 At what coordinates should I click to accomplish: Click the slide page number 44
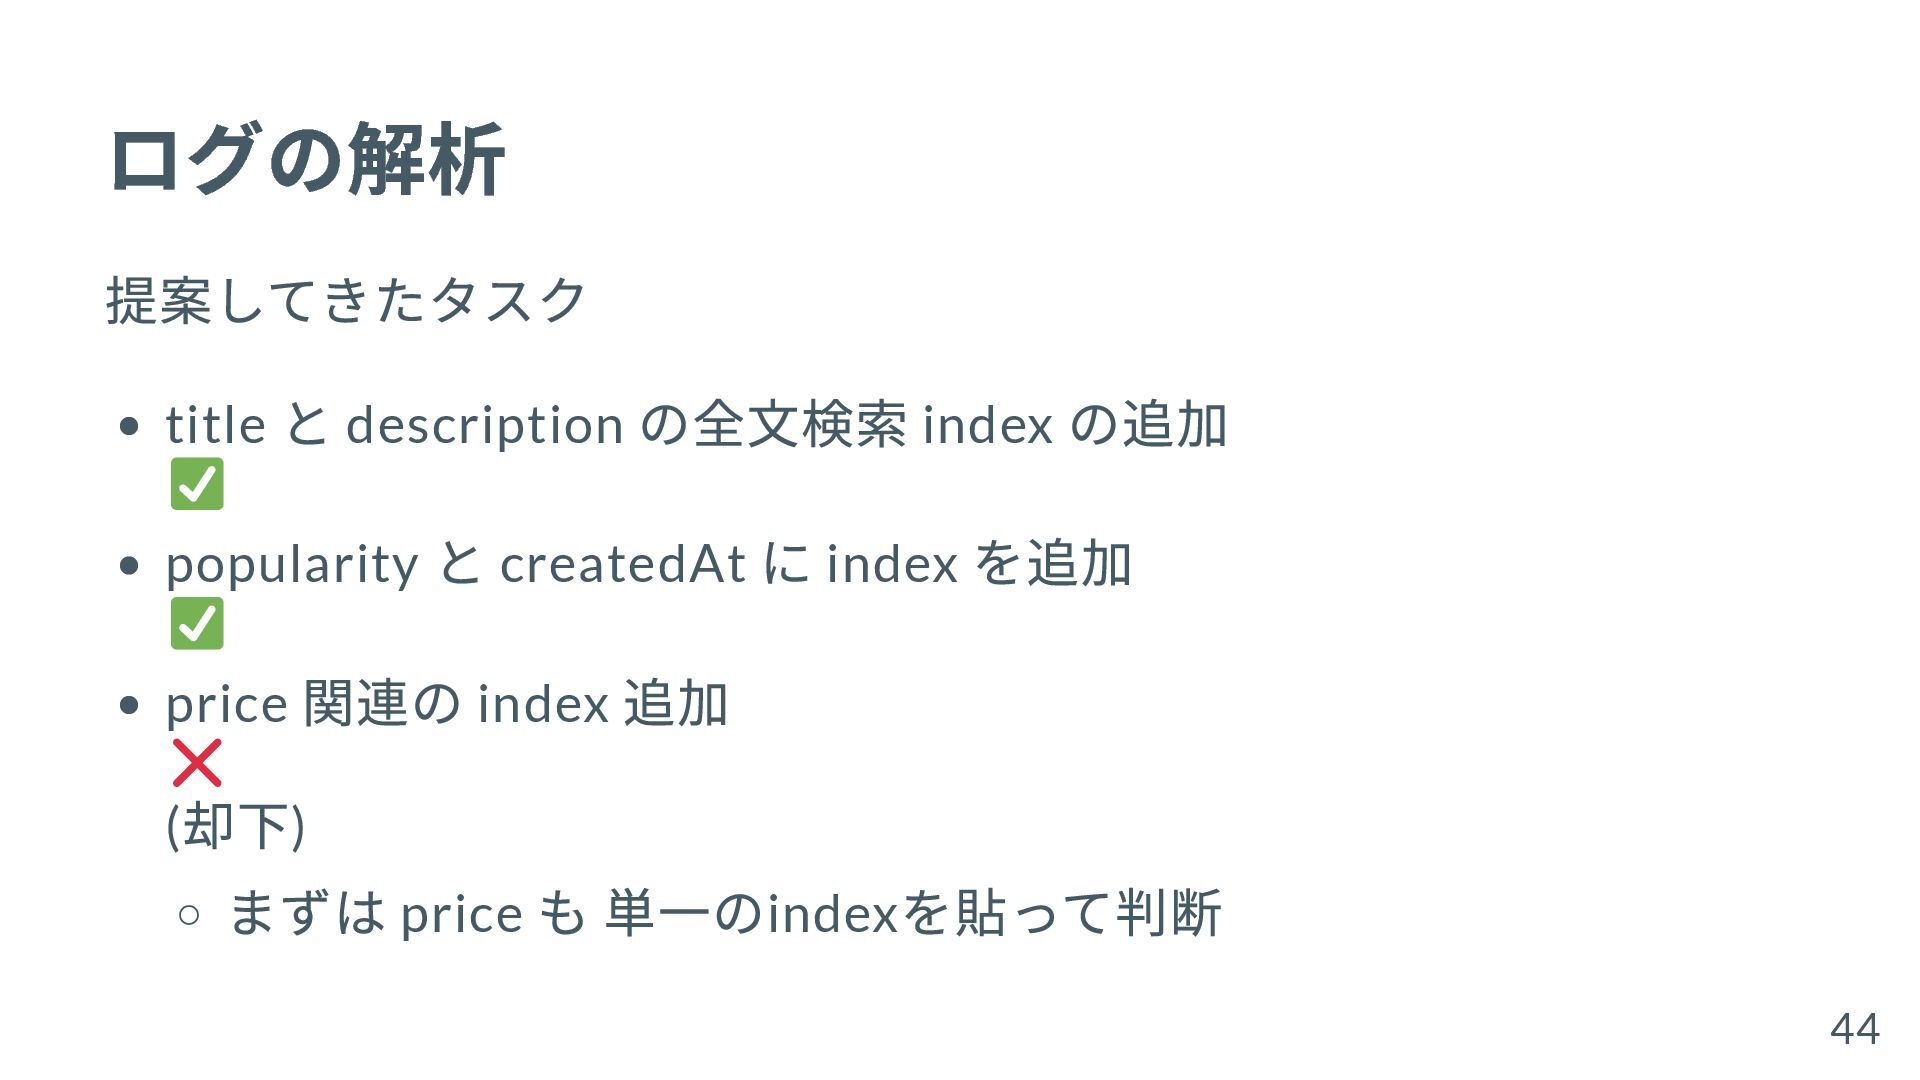pos(1855,1029)
